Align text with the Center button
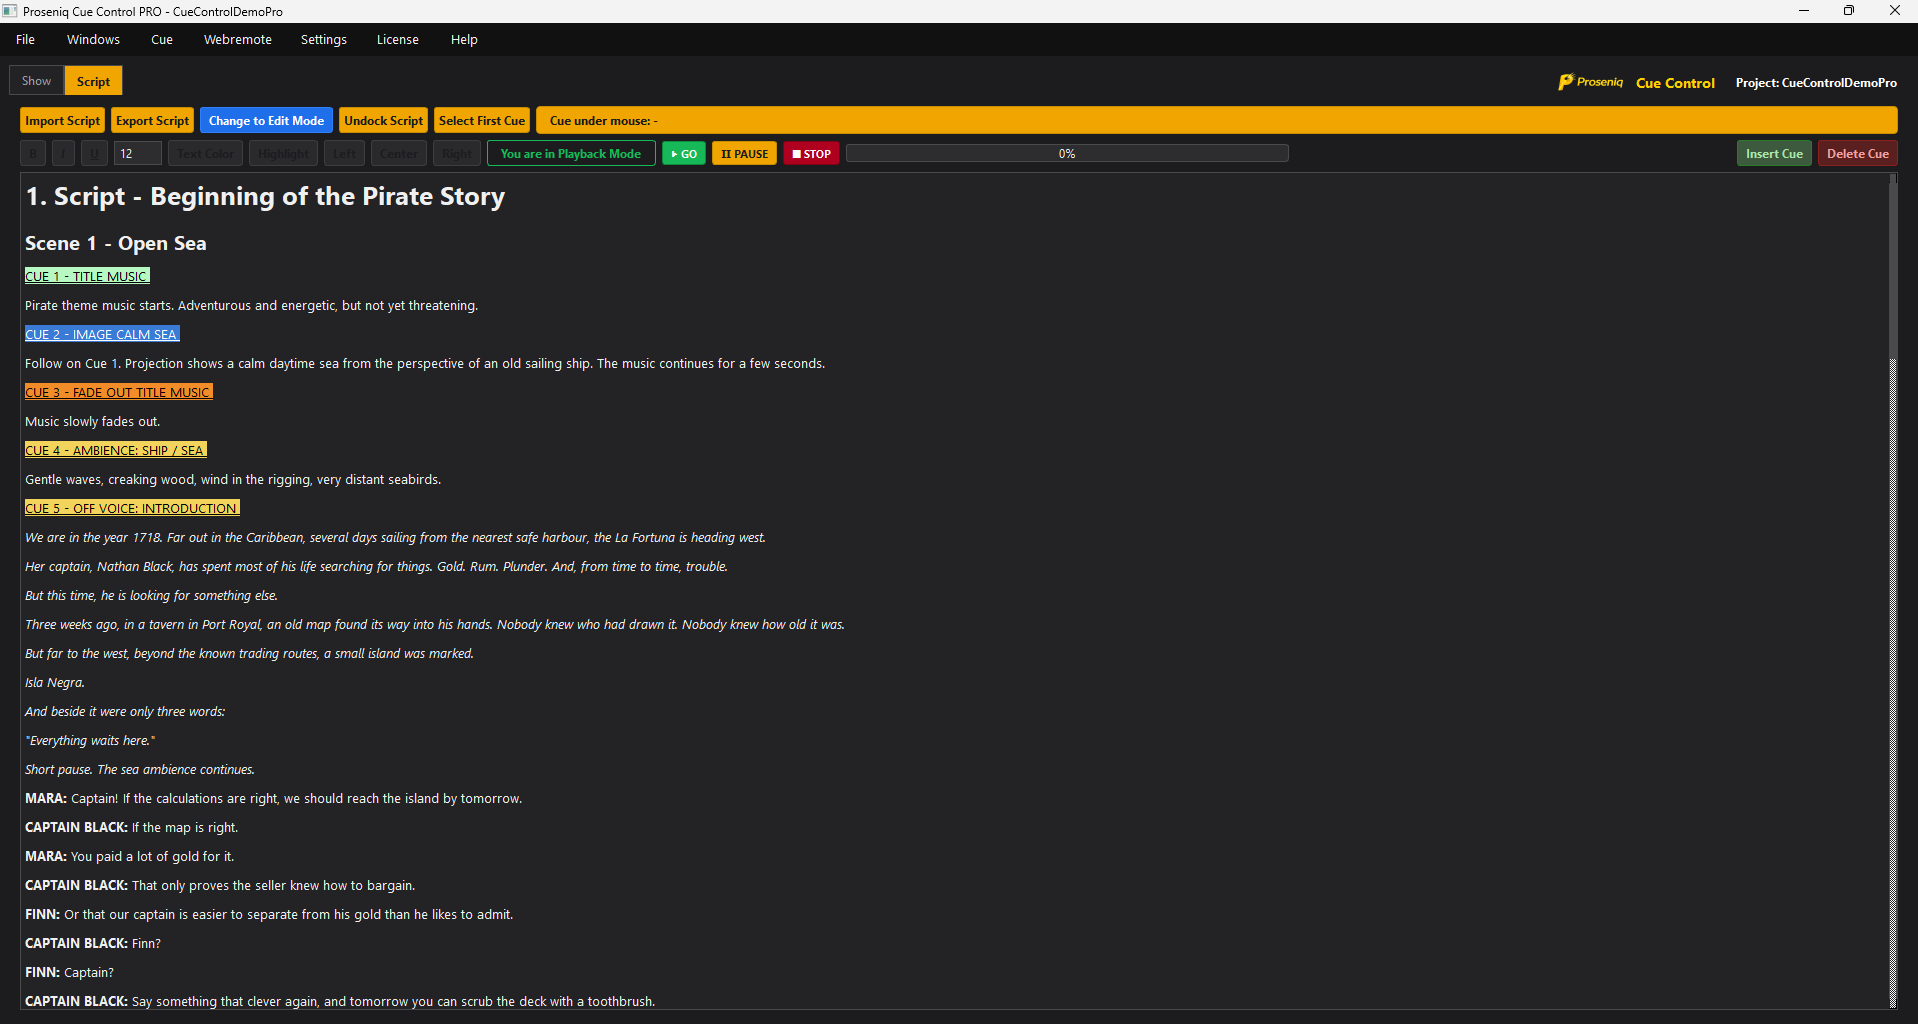Image resolution: width=1918 pixels, height=1024 pixels. coord(399,153)
